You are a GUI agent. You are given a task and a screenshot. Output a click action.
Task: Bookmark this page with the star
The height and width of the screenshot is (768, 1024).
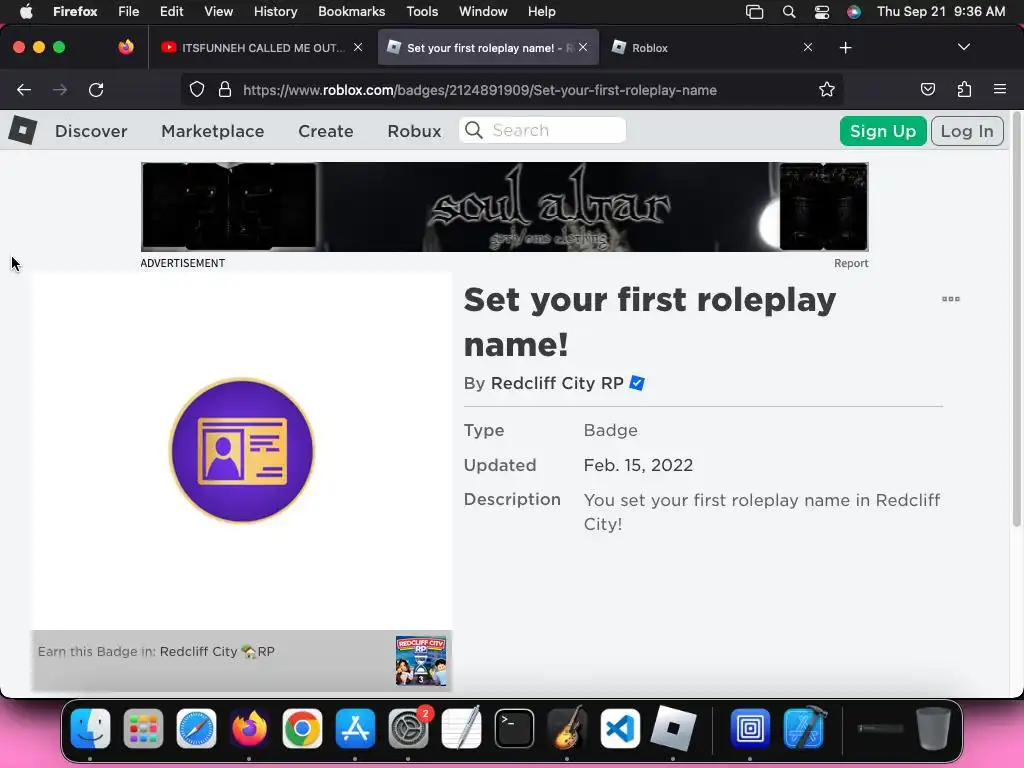(827, 89)
